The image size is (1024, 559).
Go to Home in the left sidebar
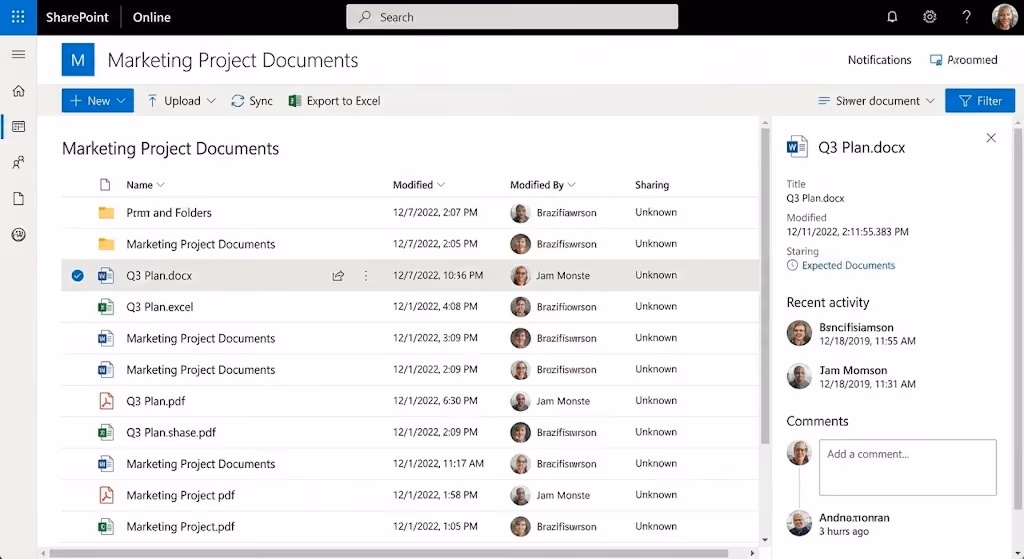(18, 91)
